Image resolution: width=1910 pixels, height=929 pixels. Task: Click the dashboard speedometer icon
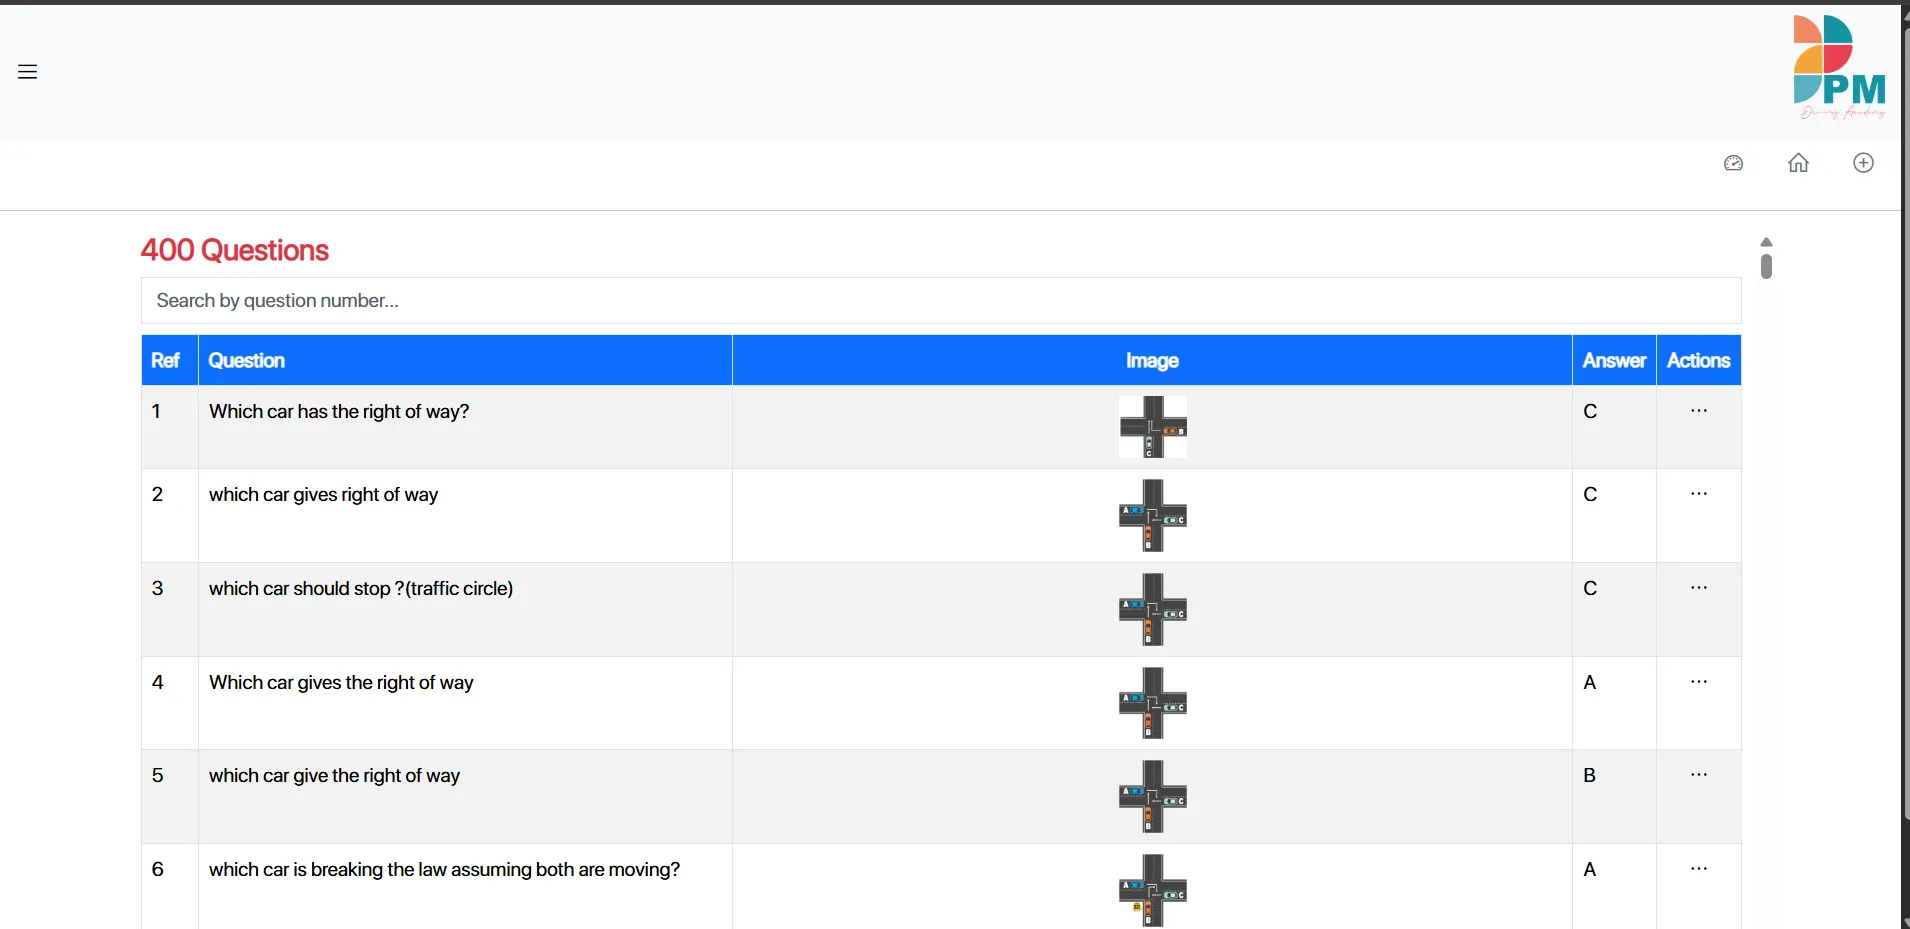click(x=1733, y=163)
